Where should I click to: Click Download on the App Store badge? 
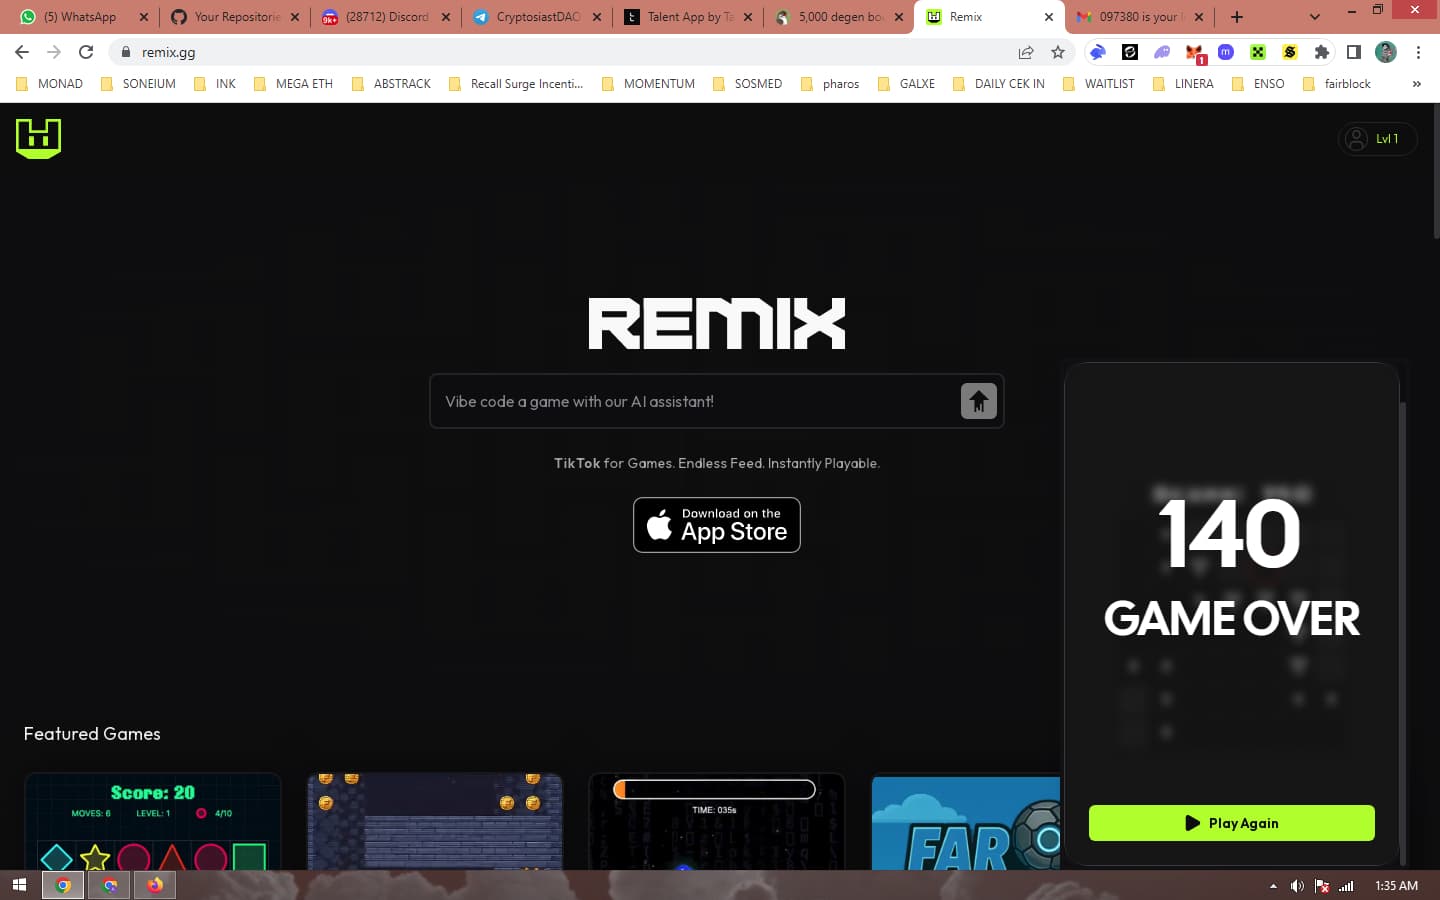tap(716, 525)
